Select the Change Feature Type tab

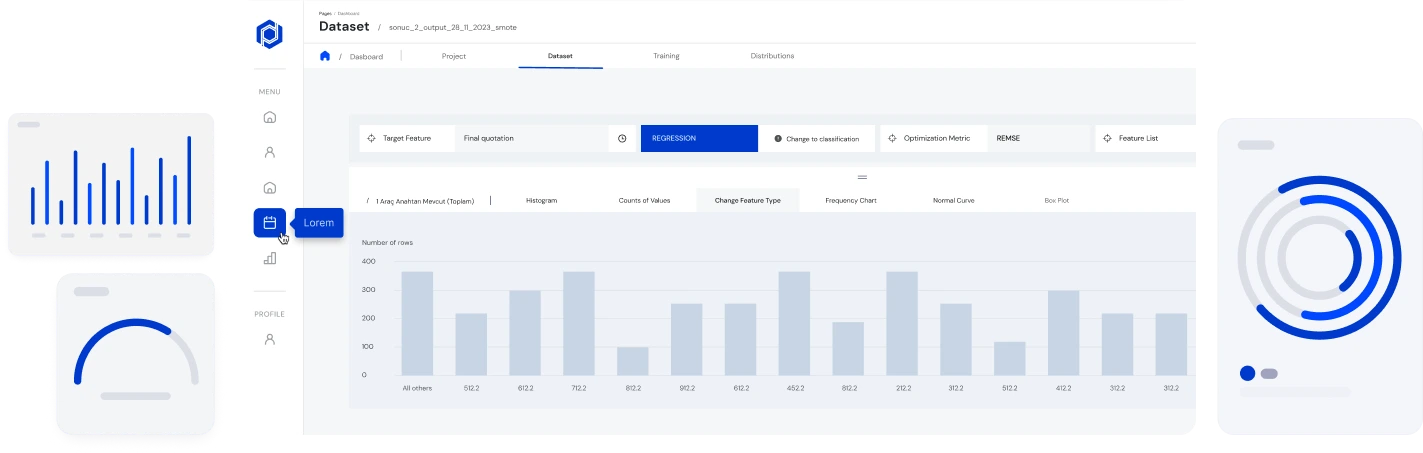(x=747, y=200)
